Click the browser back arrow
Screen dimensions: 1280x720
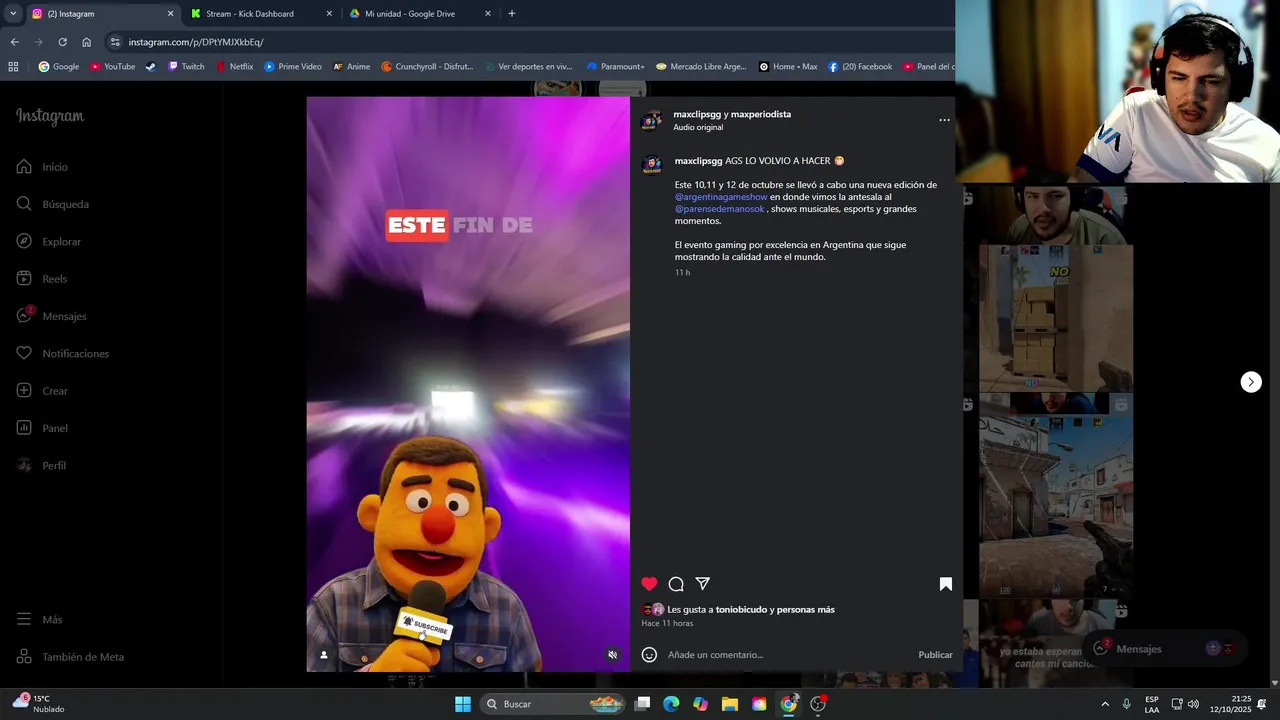(14, 42)
